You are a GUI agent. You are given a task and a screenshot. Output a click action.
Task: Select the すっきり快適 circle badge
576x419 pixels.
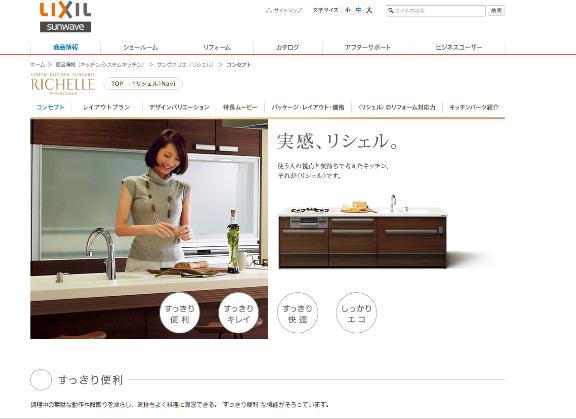pyautogui.click(x=297, y=313)
